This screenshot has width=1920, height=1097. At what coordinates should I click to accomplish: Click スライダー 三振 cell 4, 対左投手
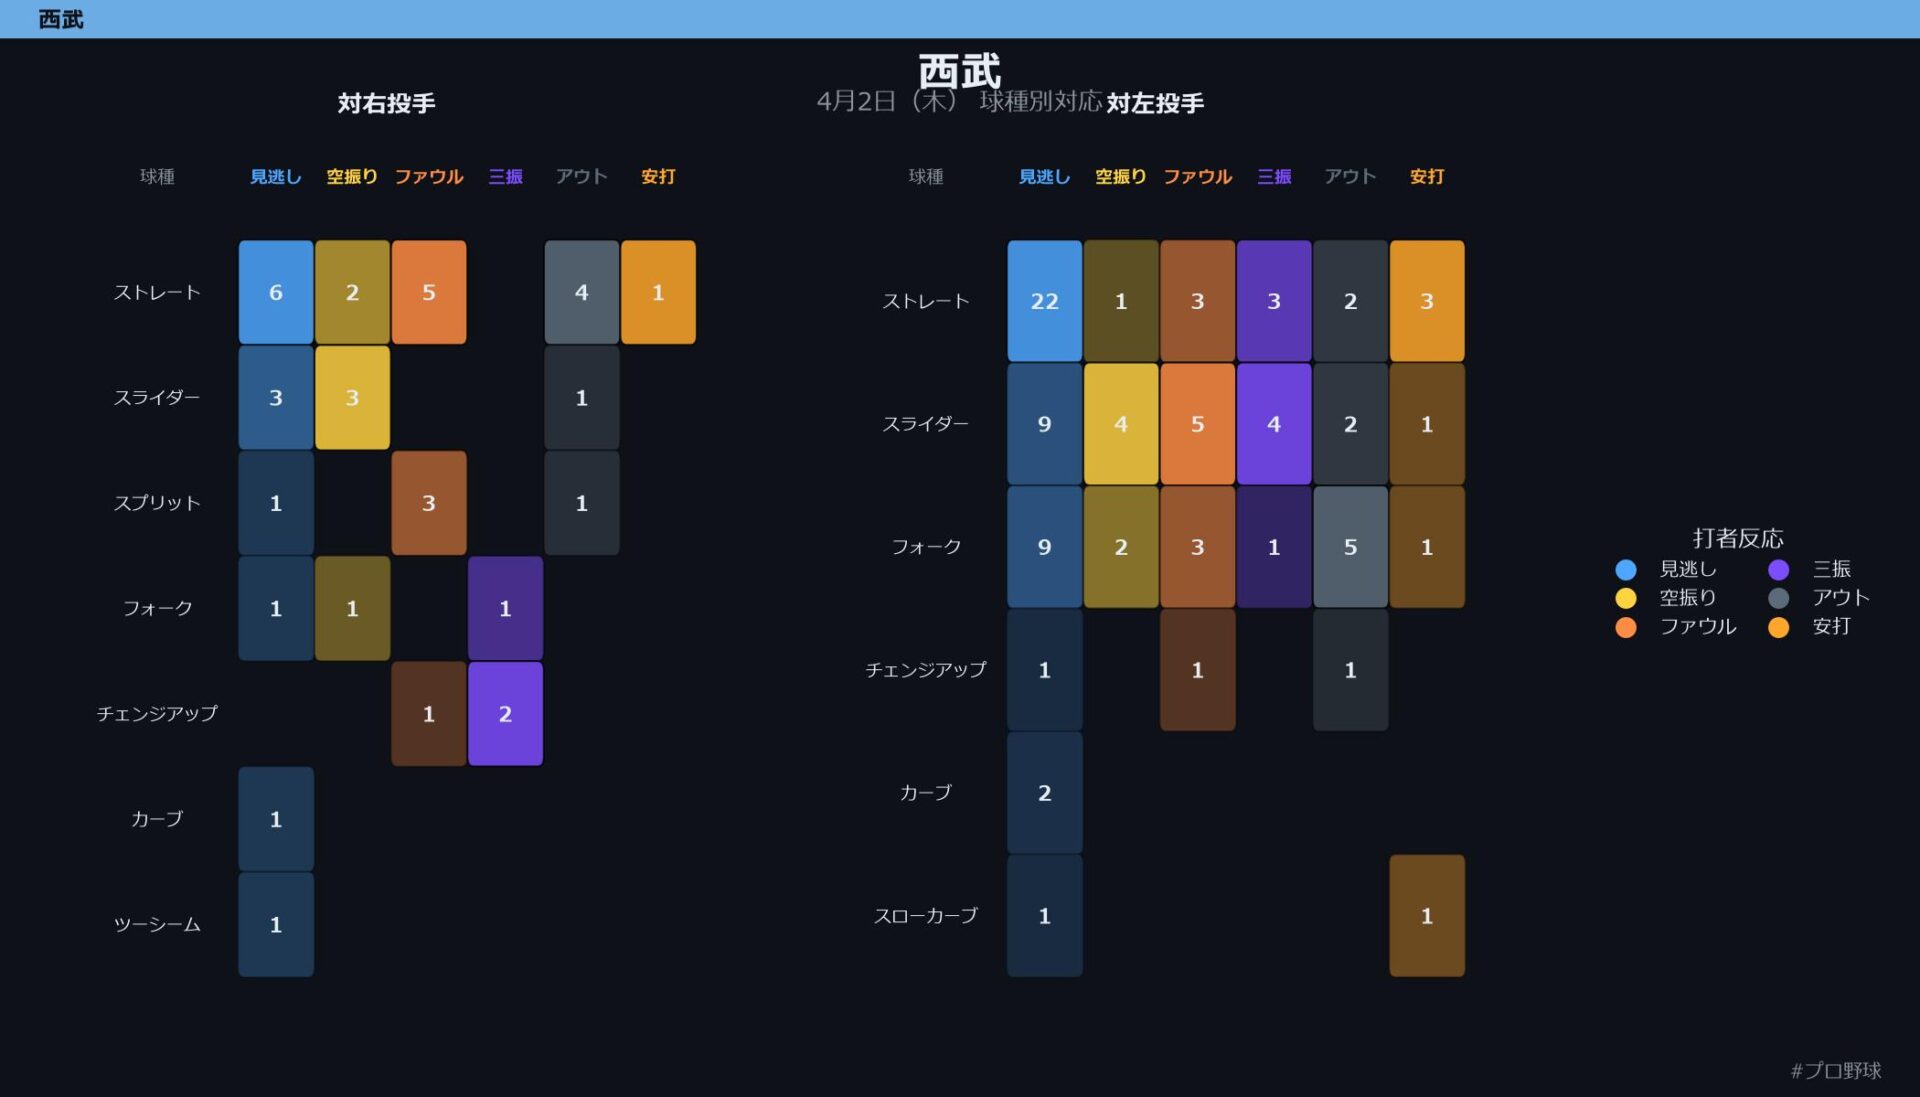click(x=1274, y=424)
